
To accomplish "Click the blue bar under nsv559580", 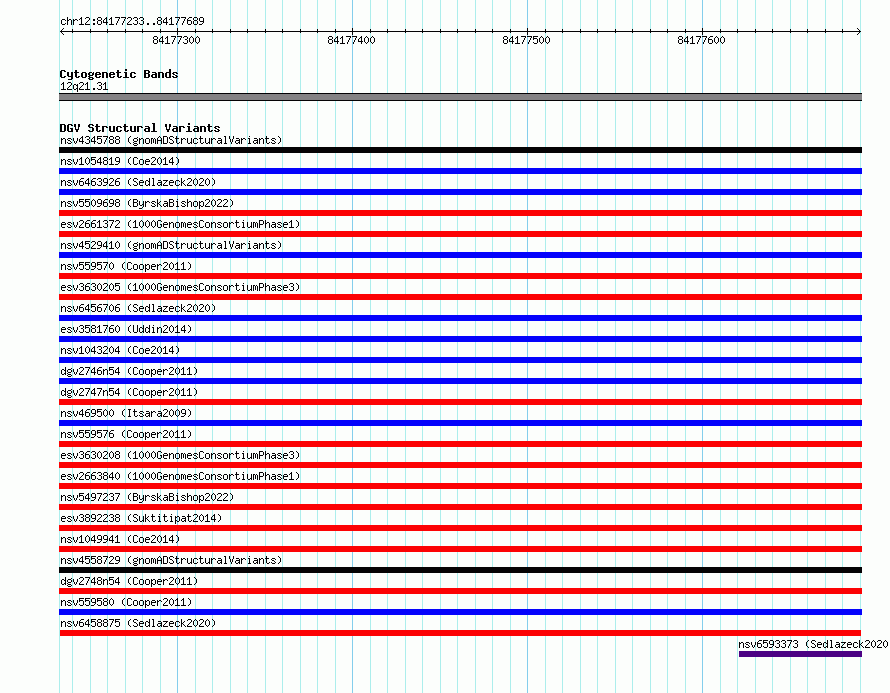I will (460, 612).
